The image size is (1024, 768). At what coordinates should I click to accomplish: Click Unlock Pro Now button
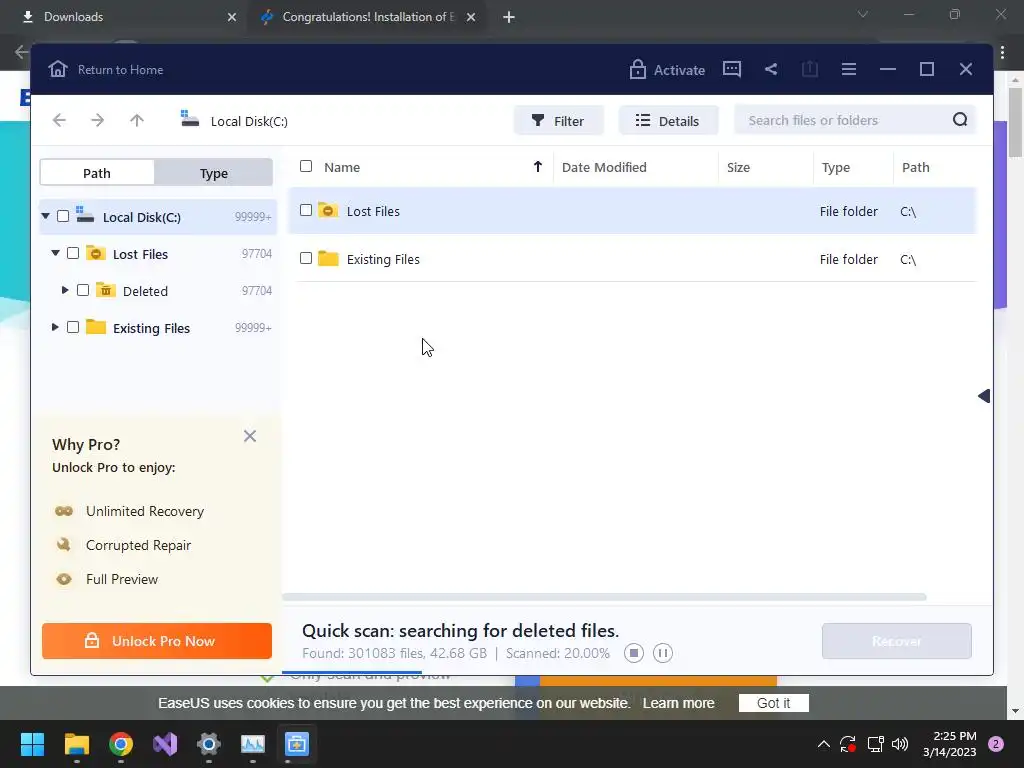pos(157,641)
